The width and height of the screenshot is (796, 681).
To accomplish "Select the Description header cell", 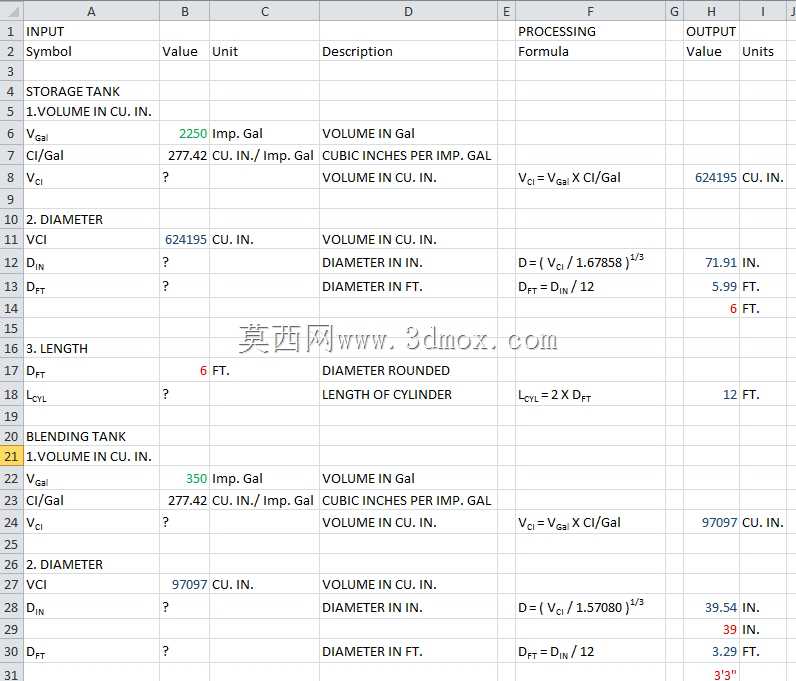I will point(408,51).
